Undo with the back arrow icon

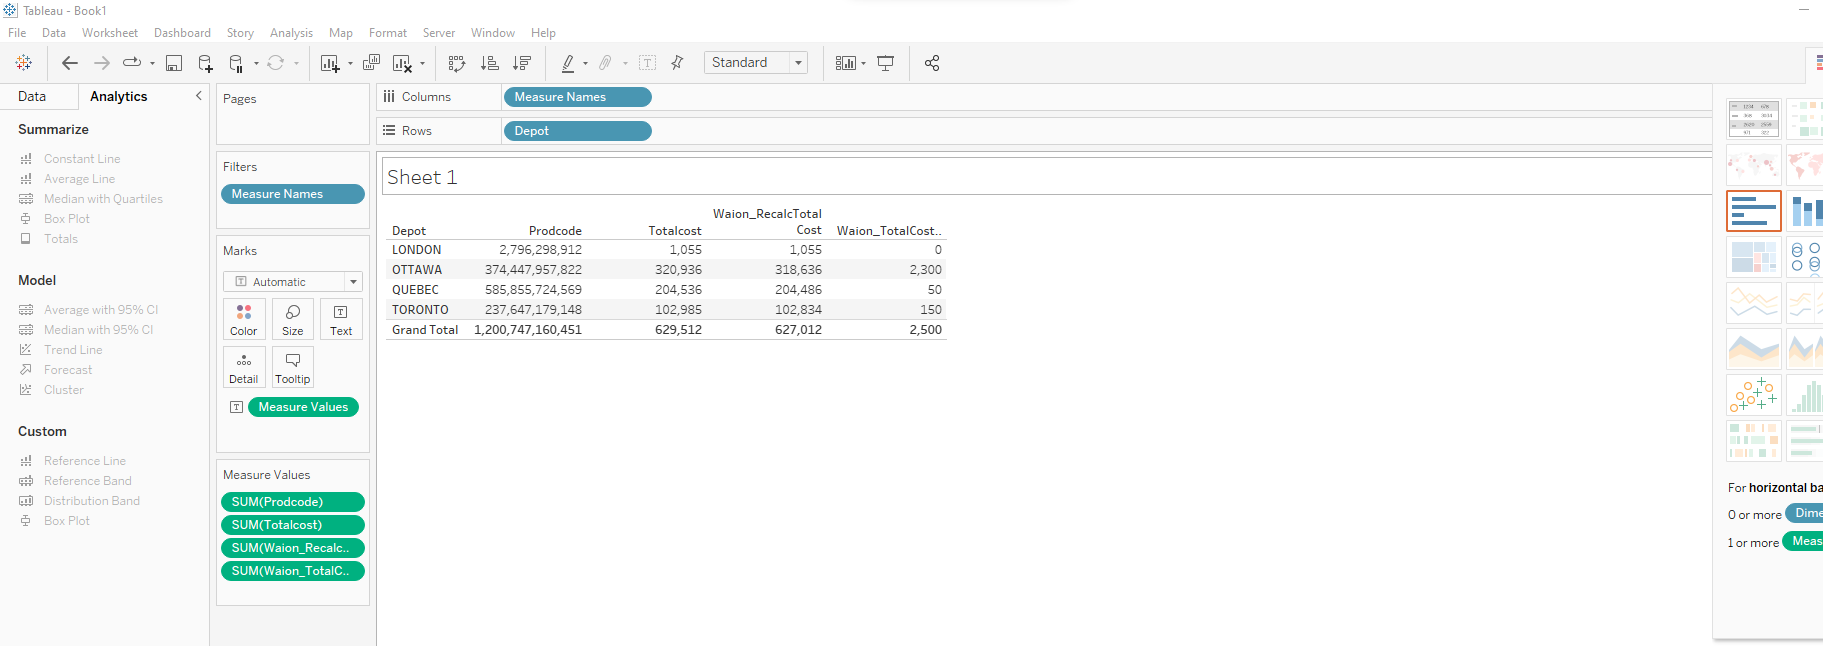pyautogui.click(x=69, y=63)
